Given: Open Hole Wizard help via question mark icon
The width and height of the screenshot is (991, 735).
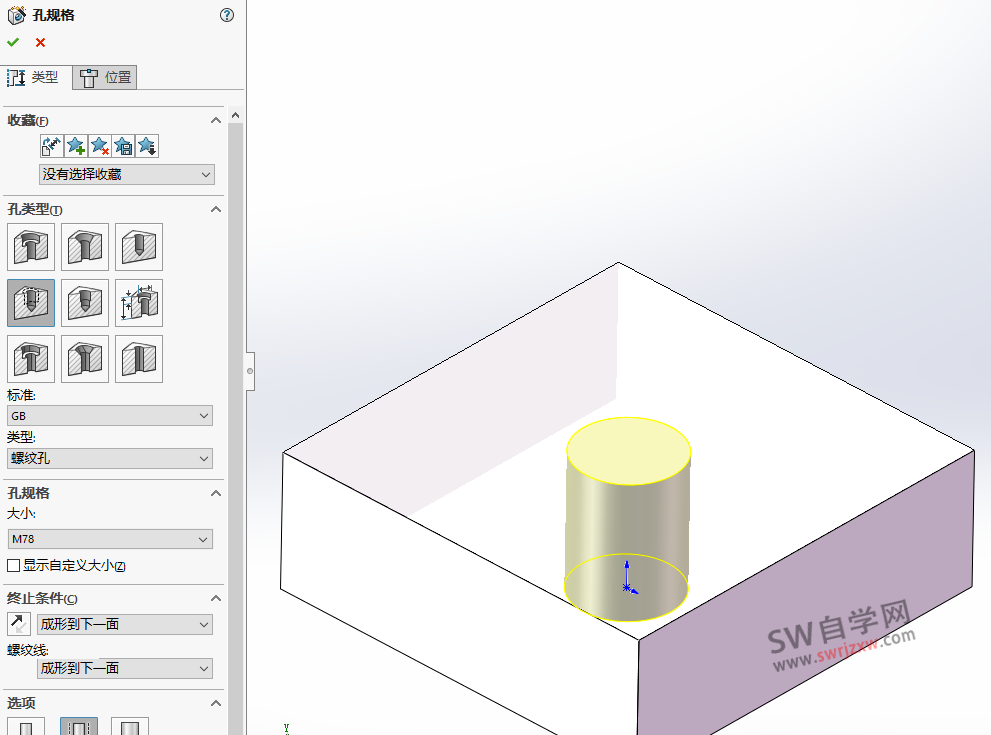Looking at the screenshot, I should [x=226, y=15].
